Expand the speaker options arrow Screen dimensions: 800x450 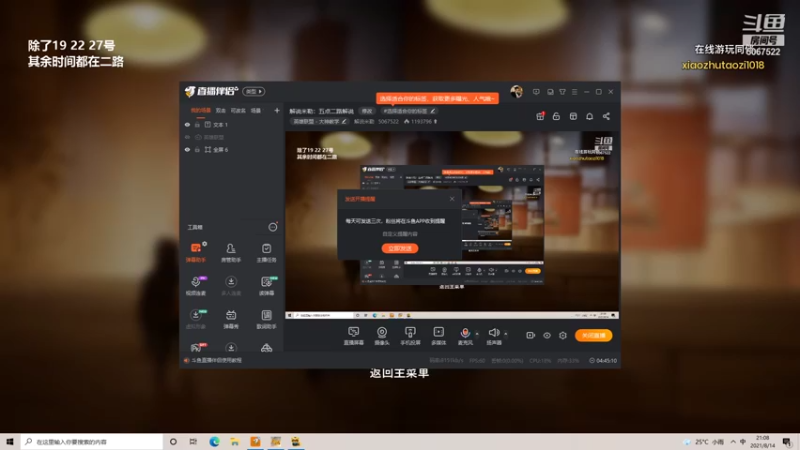(506, 334)
